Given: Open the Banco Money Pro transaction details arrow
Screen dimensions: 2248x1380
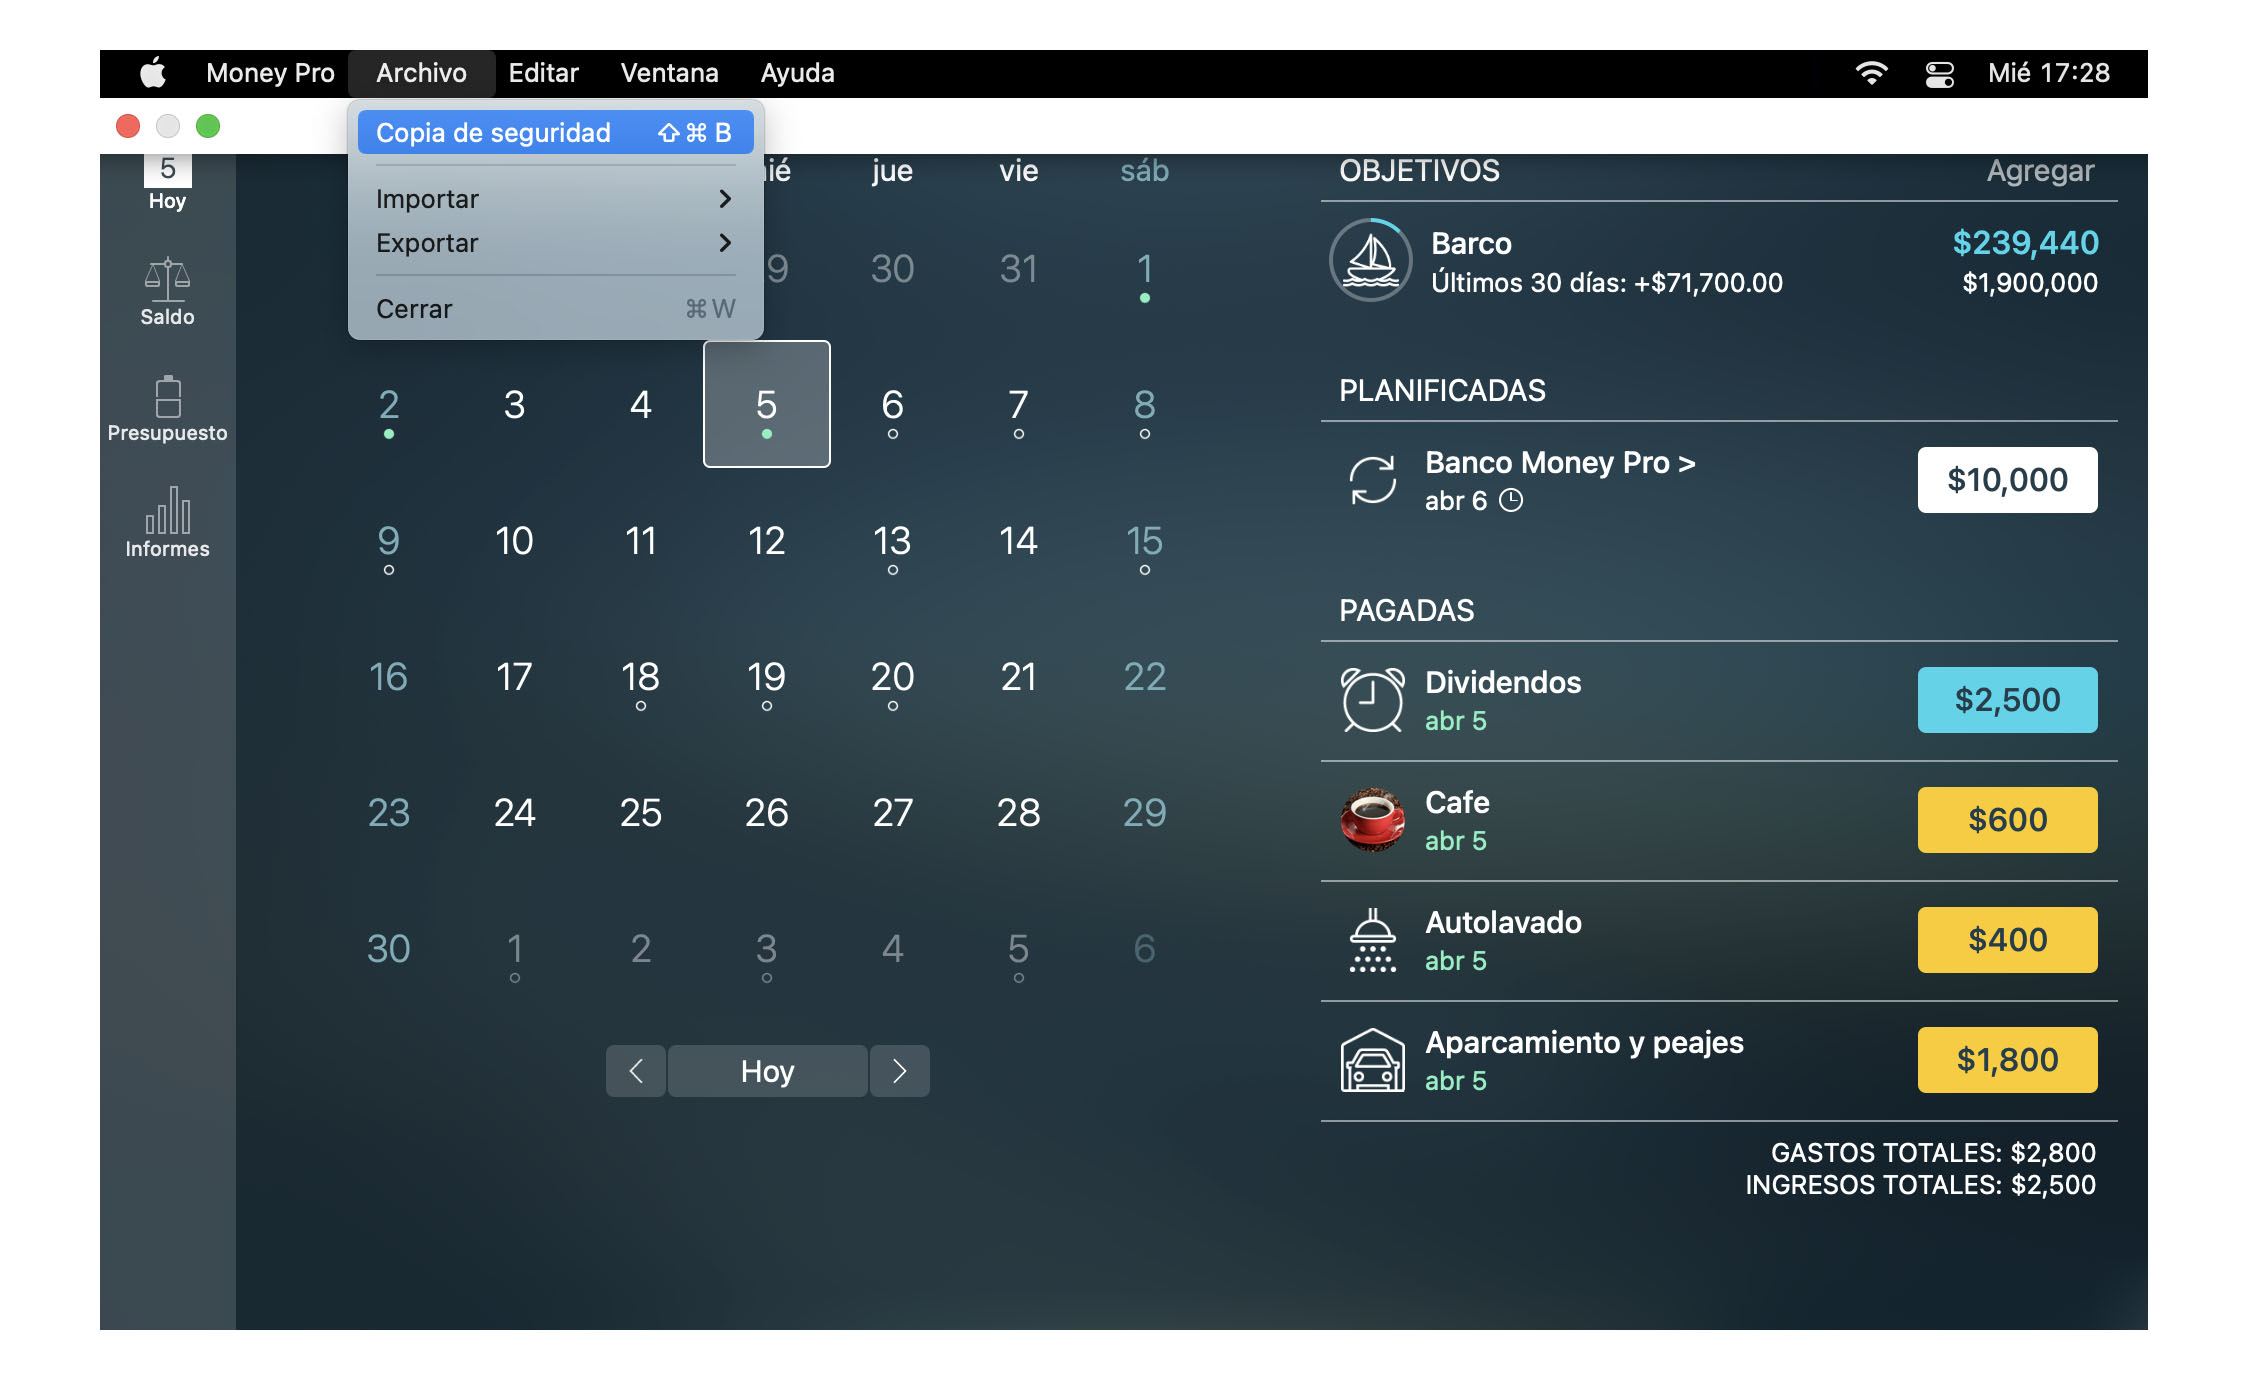Looking at the screenshot, I should click(x=1688, y=462).
